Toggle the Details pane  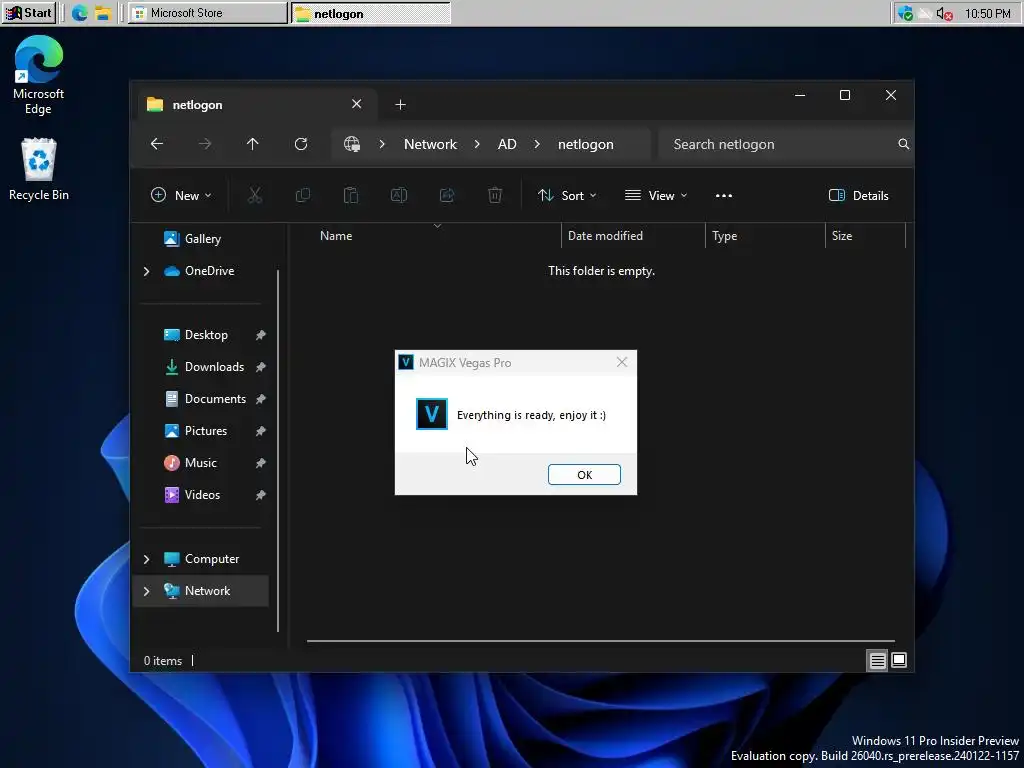tap(859, 195)
